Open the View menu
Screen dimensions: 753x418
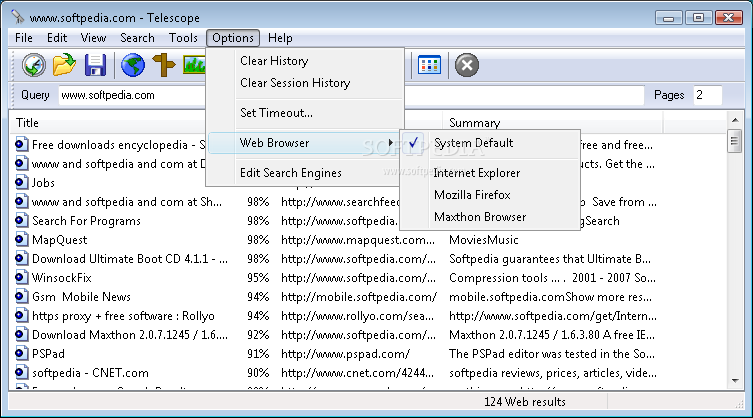point(93,37)
